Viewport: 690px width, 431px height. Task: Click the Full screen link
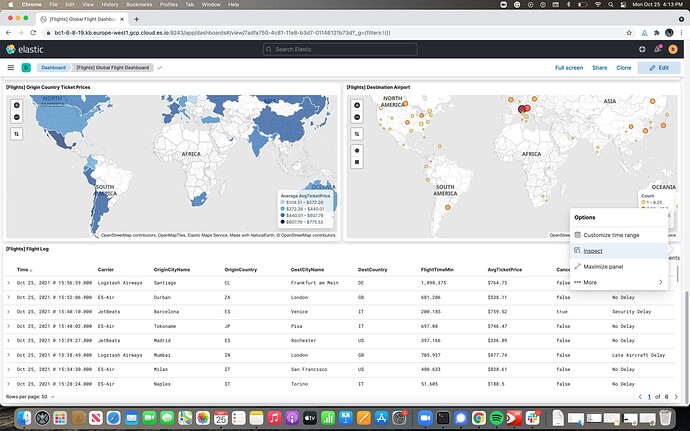click(x=569, y=68)
